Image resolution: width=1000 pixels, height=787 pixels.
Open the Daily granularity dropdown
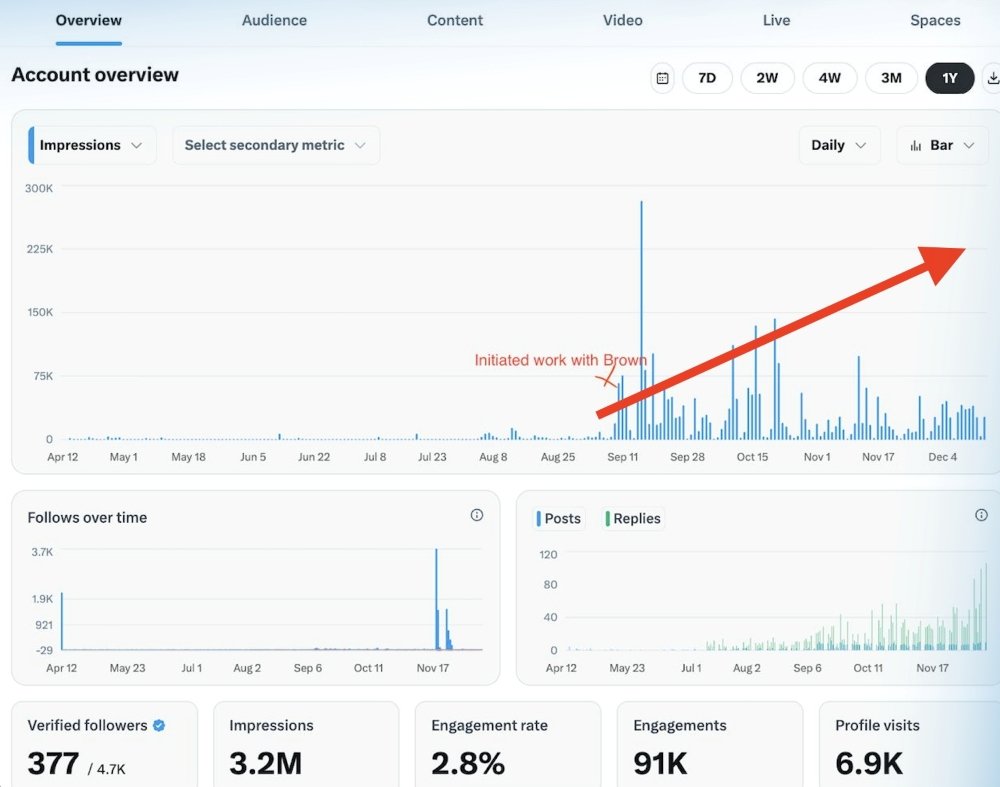coord(838,145)
